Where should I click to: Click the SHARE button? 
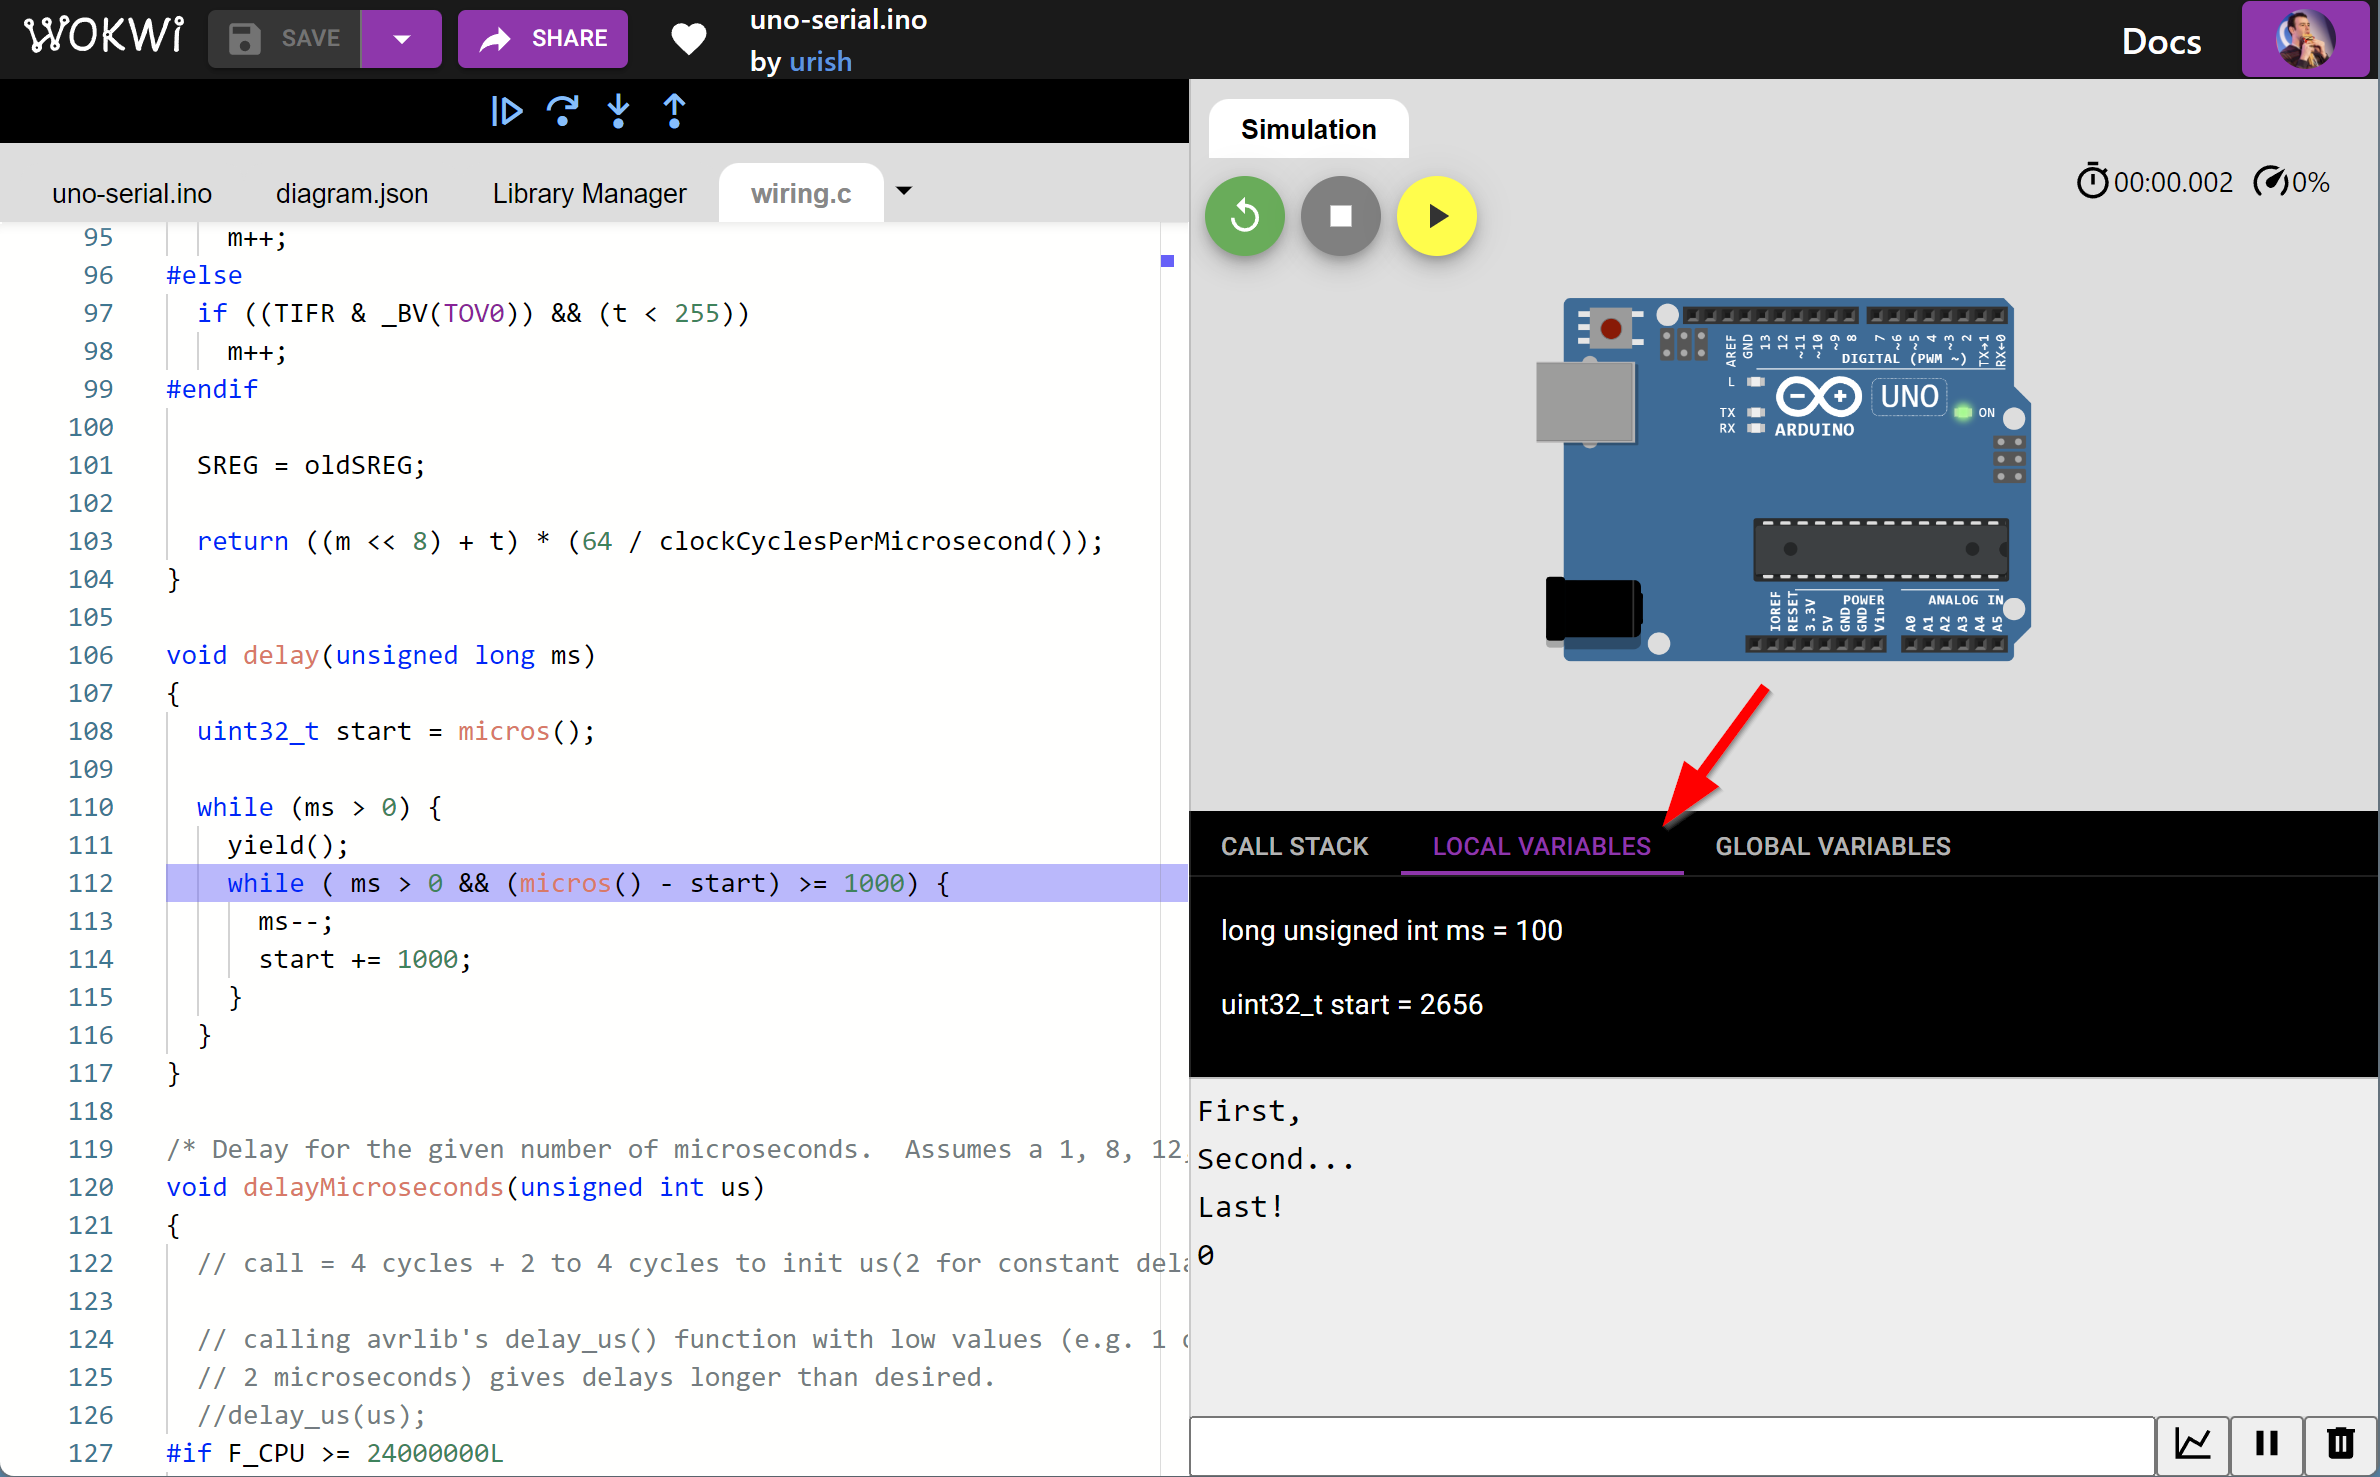point(542,39)
